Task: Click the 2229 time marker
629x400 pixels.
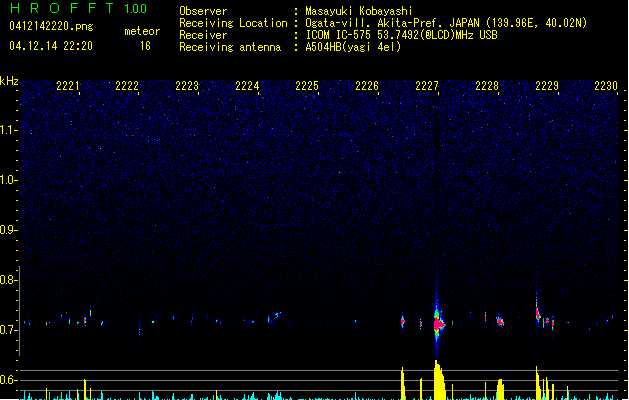Action: pos(547,86)
